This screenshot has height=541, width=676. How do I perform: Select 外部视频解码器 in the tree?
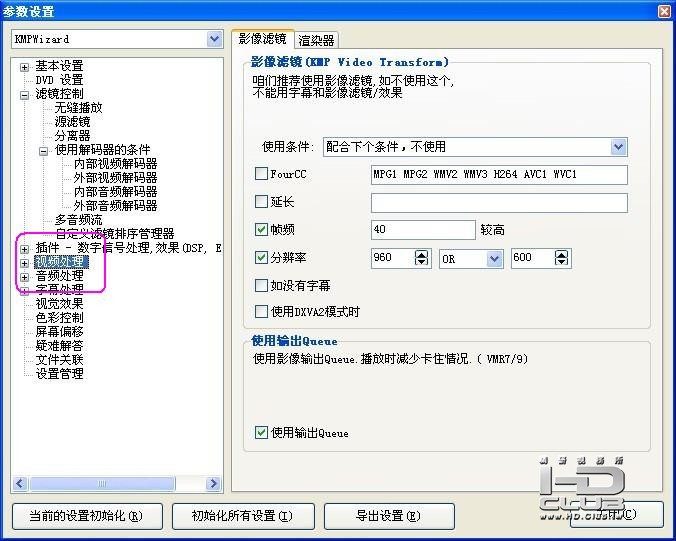[116, 178]
